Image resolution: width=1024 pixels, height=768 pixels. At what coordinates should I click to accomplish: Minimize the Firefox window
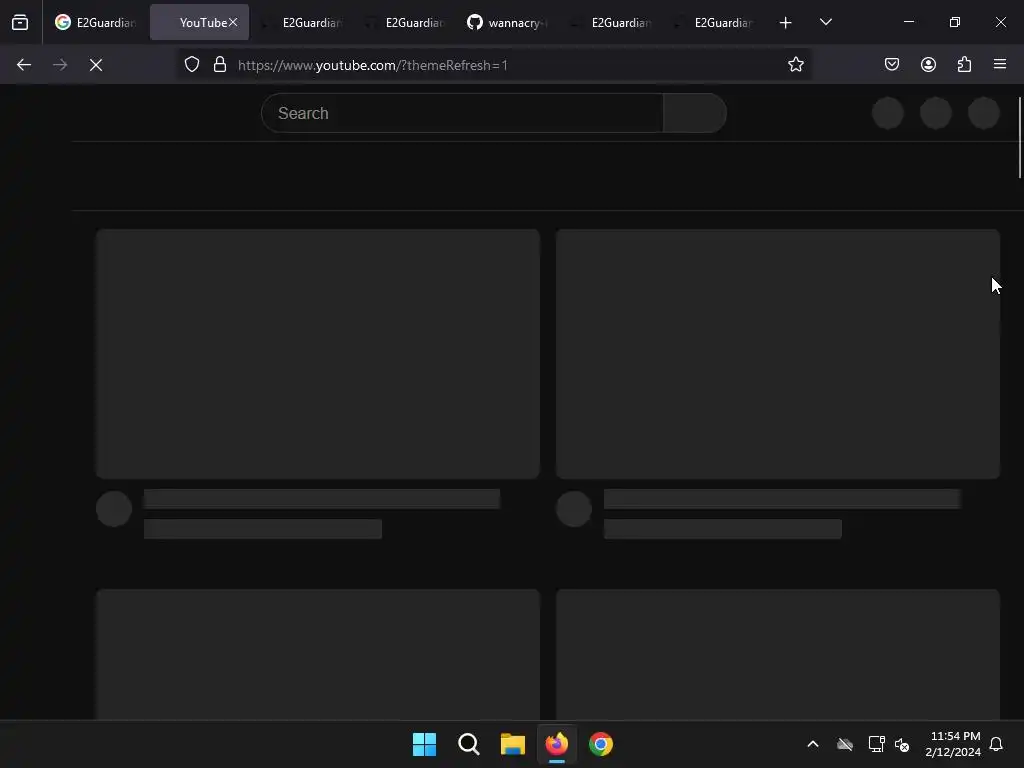[908, 22]
